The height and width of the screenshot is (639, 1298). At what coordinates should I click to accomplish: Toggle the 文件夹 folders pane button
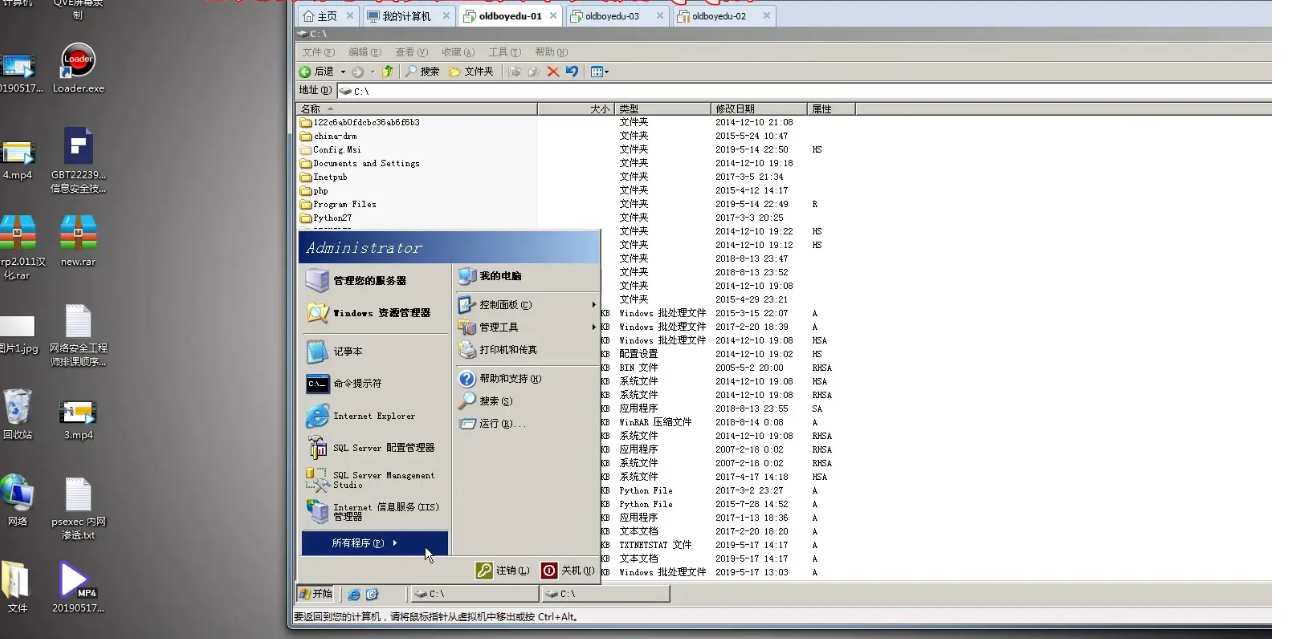[471, 72]
